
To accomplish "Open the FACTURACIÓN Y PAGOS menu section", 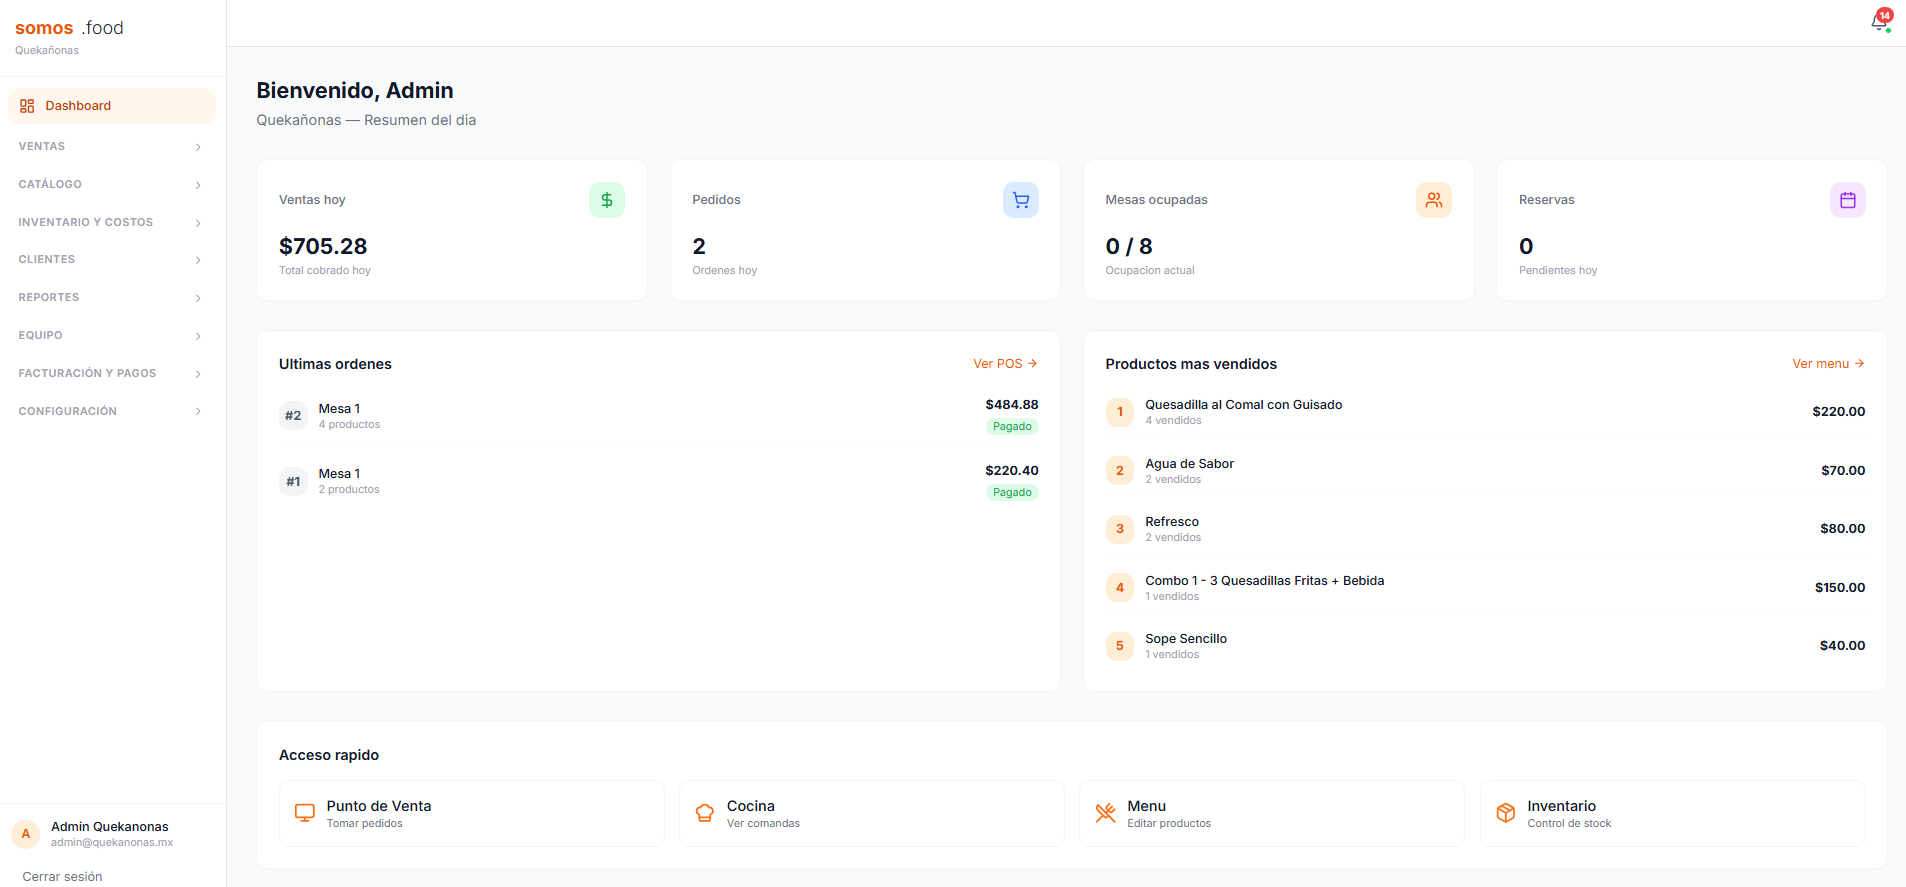I will (111, 374).
